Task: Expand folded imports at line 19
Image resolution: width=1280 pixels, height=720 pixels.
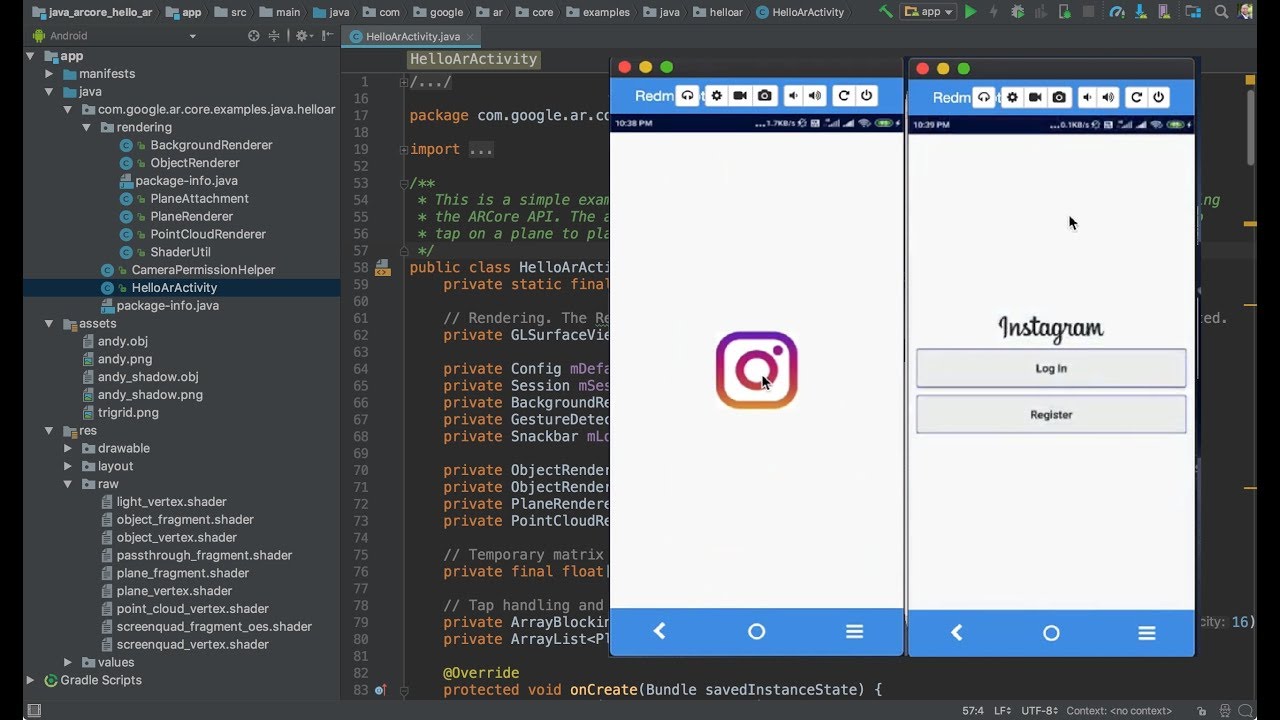Action: point(403,149)
